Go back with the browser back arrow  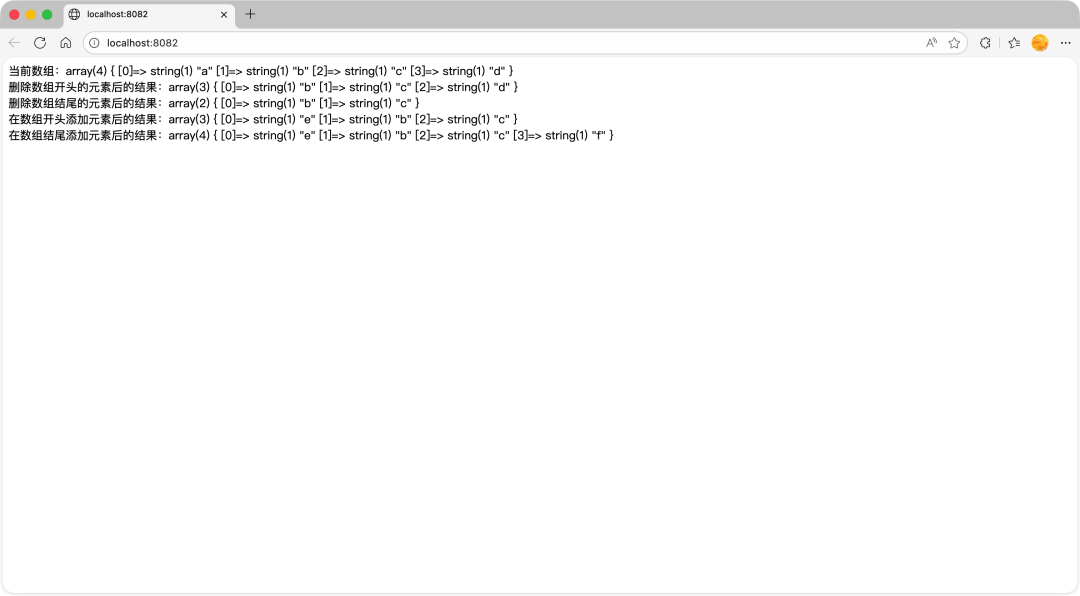[x=14, y=43]
